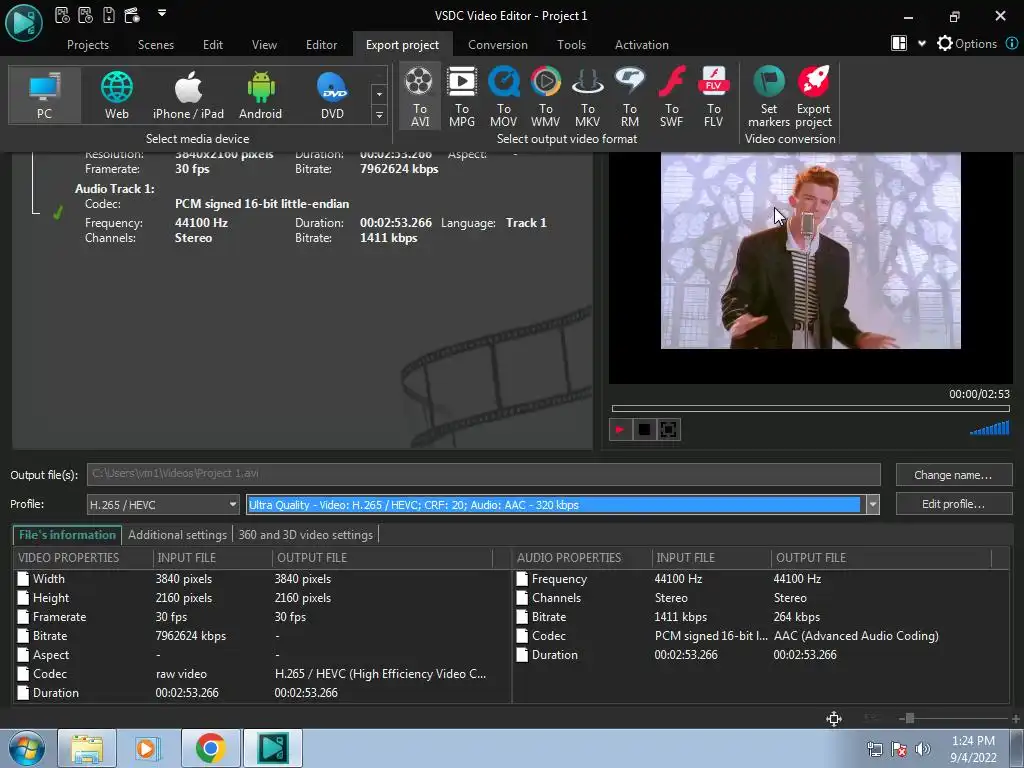The width and height of the screenshot is (1024, 768).
Task: Click the system tray volume icon
Action: pyautogui.click(x=922, y=749)
